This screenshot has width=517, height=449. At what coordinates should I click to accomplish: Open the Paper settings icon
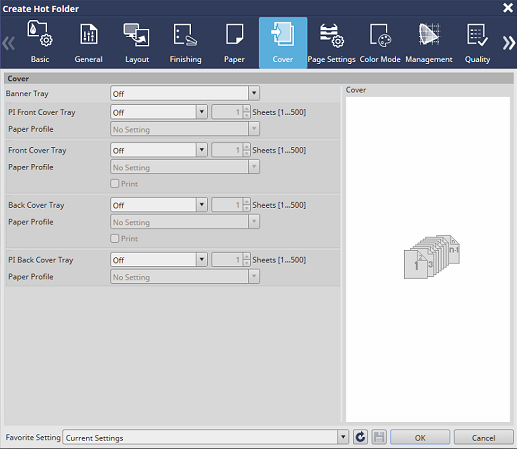coord(234,34)
